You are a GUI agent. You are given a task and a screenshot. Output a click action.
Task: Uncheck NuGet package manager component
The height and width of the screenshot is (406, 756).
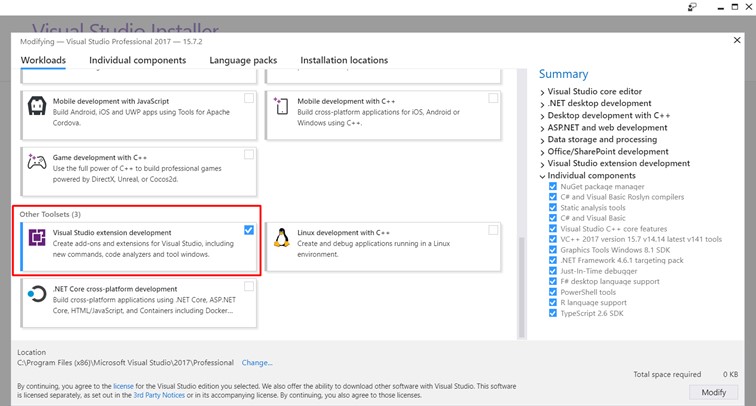click(553, 186)
